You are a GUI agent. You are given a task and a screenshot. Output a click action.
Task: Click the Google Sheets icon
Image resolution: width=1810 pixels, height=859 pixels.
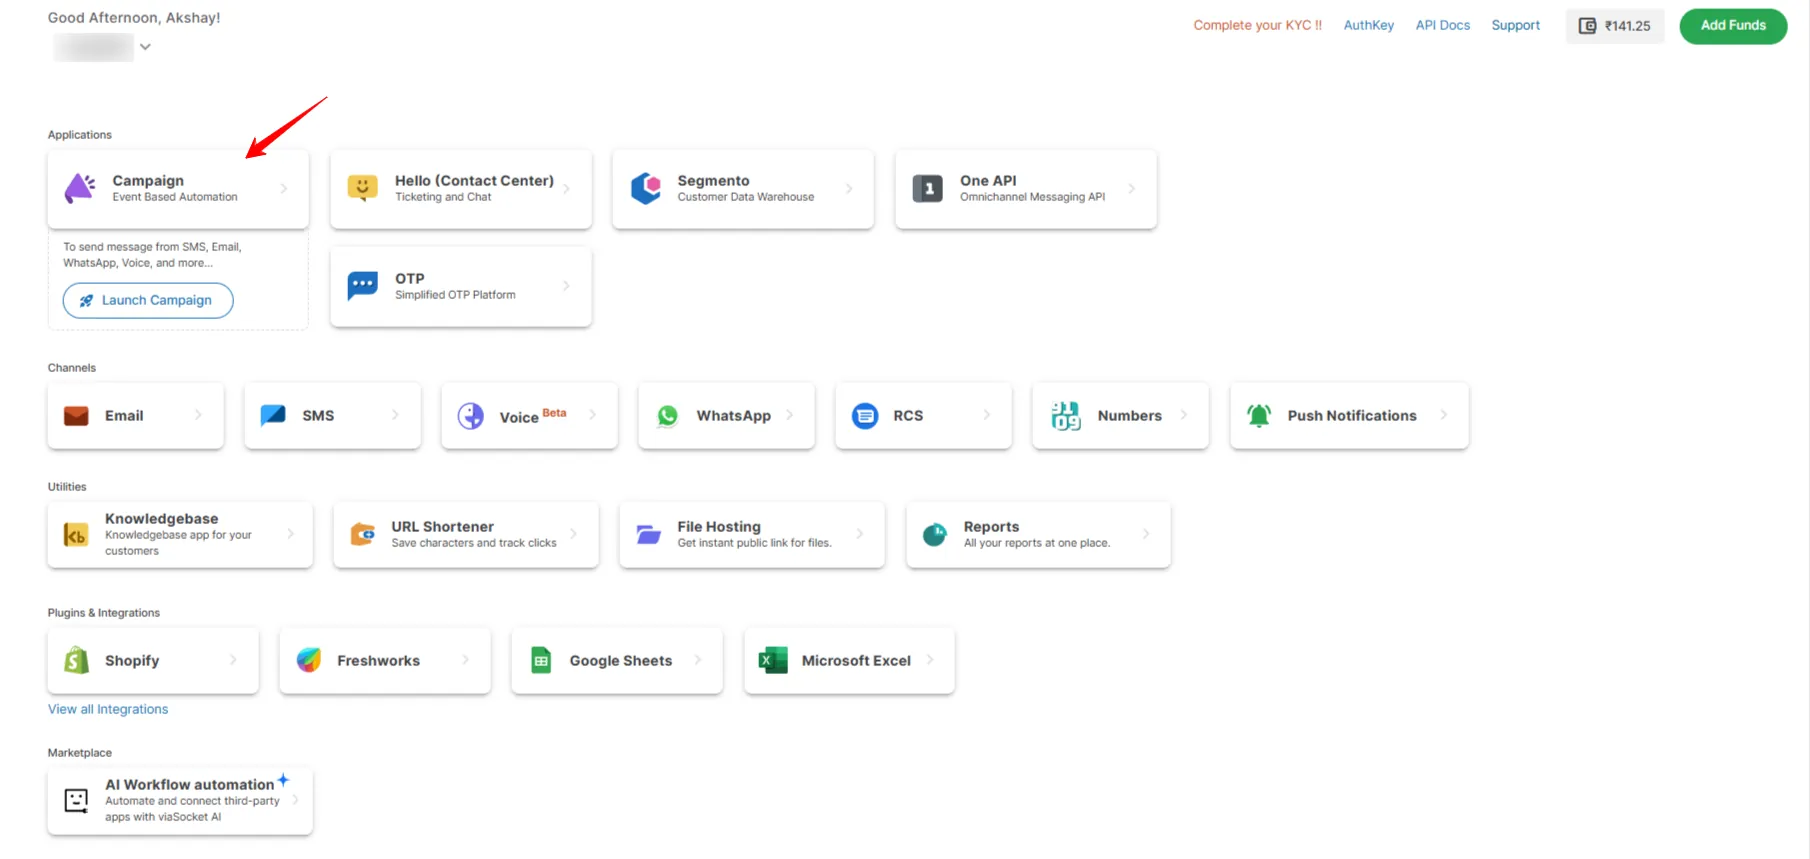coord(541,660)
